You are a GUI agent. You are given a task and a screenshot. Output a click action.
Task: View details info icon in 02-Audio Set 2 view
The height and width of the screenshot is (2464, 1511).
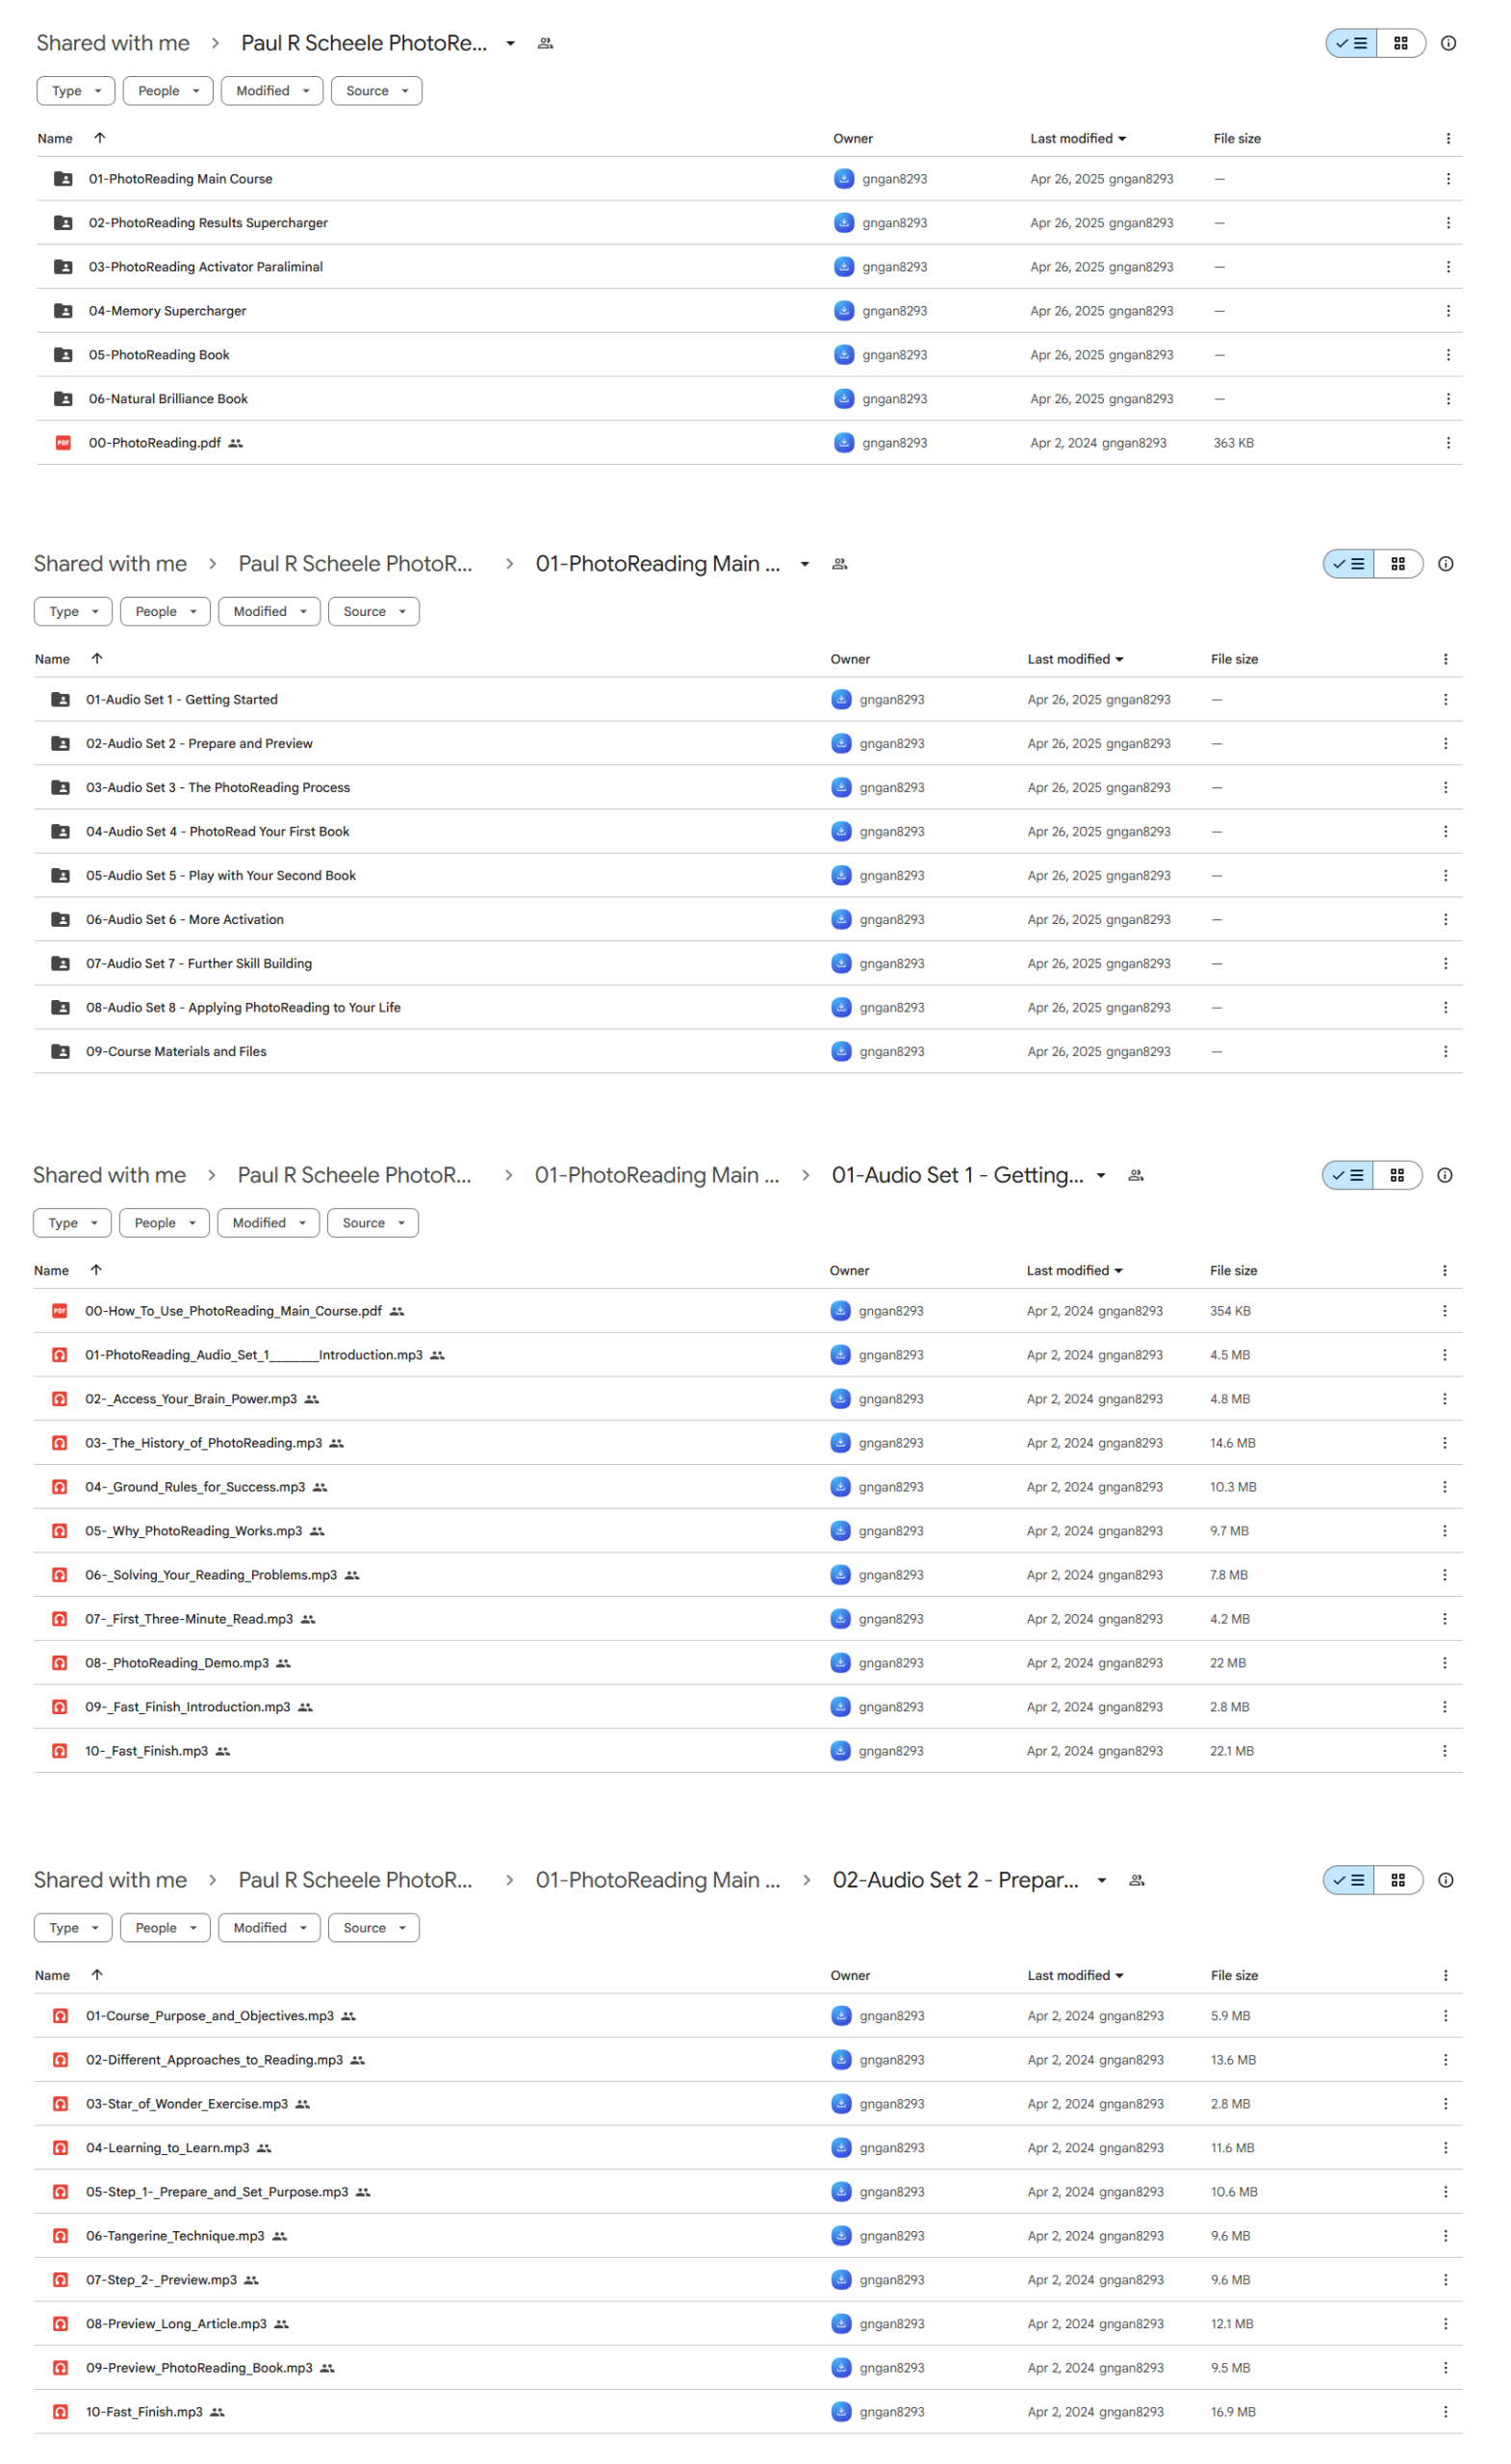click(1445, 1880)
